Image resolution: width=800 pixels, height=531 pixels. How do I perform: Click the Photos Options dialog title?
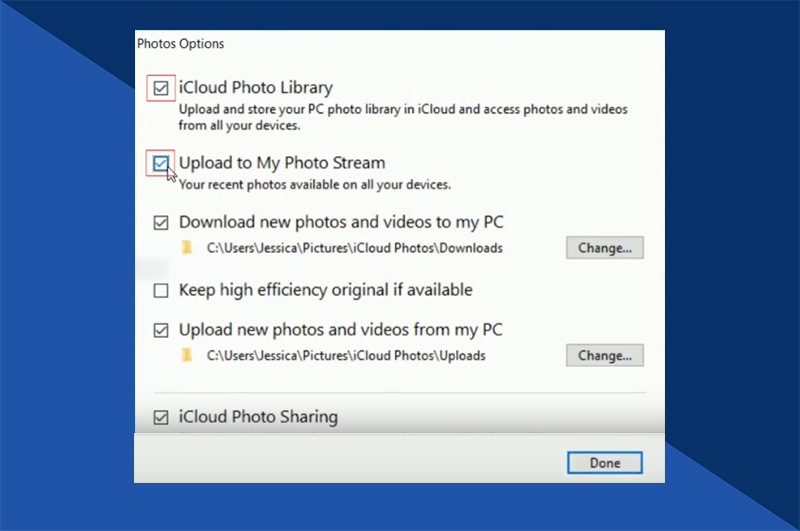point(181,44)
